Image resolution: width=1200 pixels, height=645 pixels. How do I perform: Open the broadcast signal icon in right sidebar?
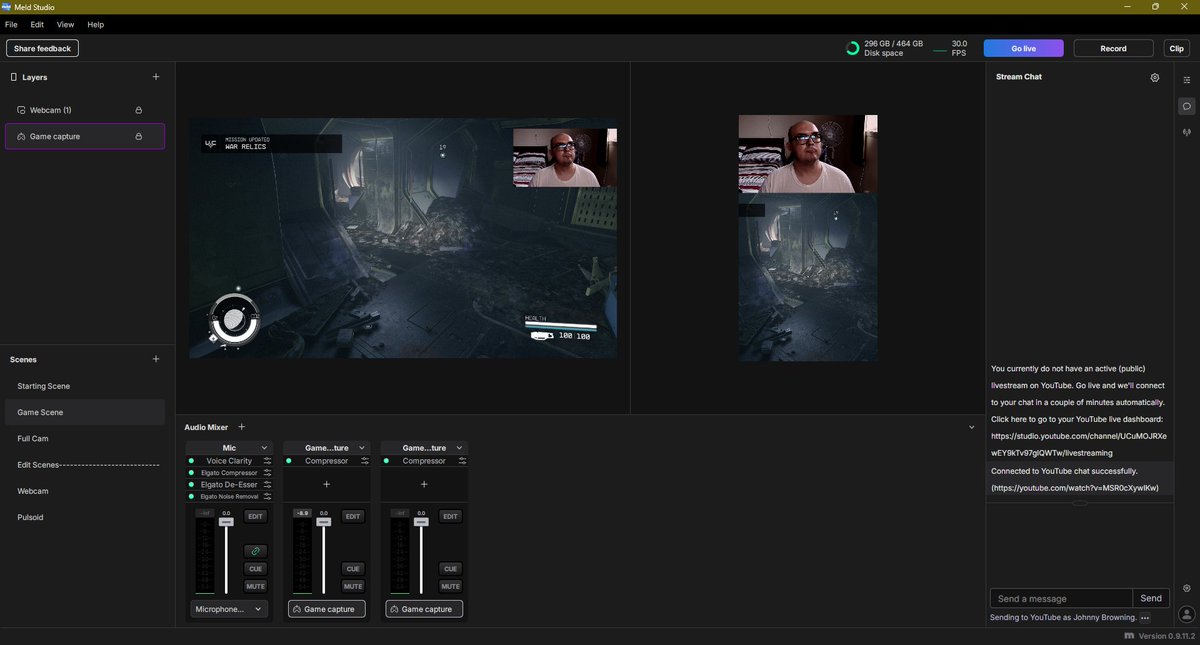1187,132
